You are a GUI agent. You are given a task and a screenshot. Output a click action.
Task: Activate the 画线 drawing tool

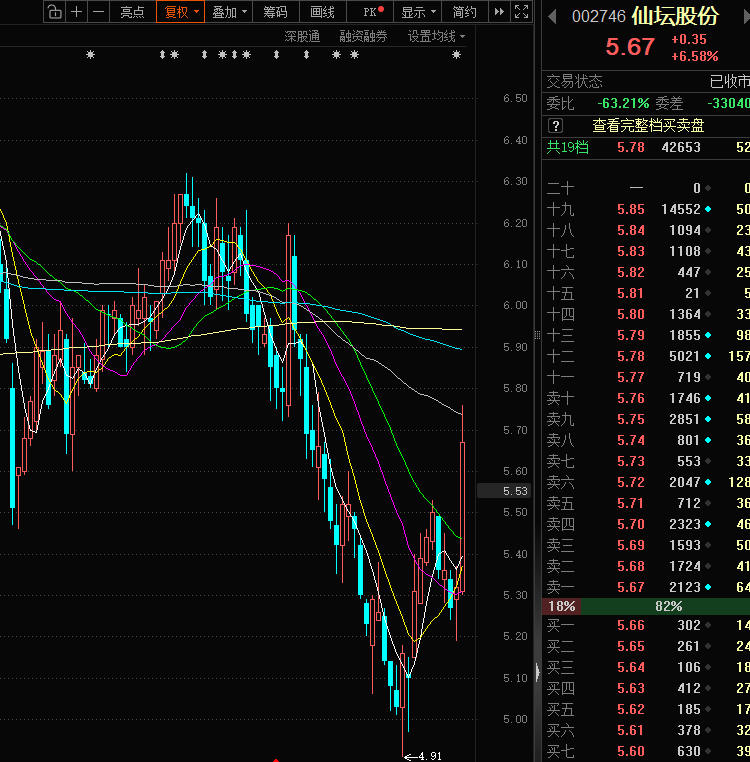click(x=322, y=12)
